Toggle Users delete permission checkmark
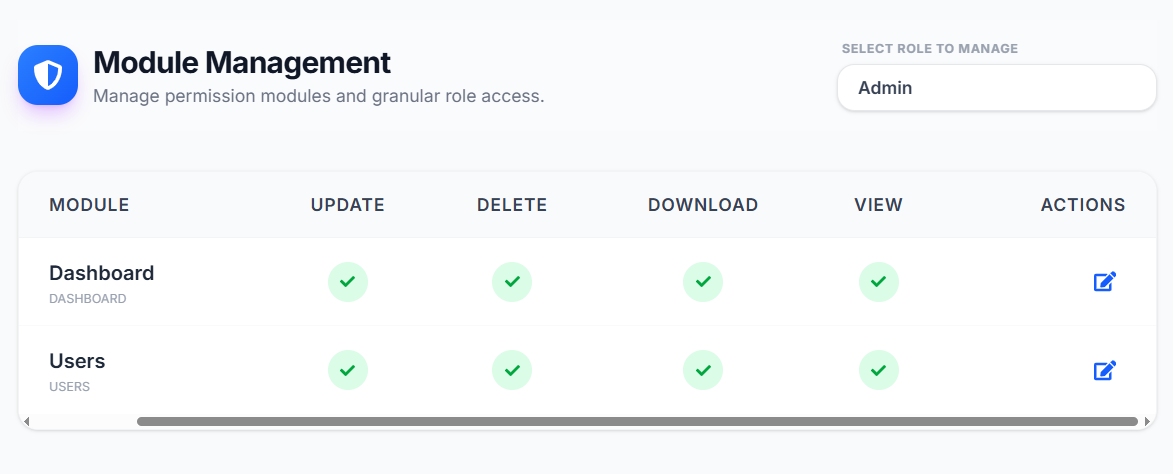This screenshot has height=474, width=1173. pos(512,370)
